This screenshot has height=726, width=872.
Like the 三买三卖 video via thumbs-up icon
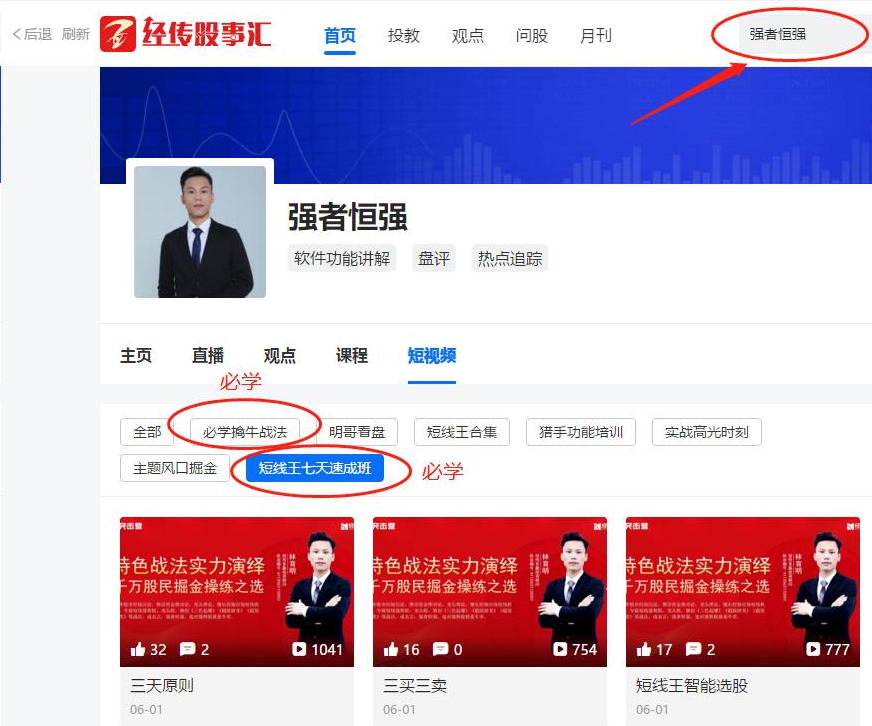391,649
